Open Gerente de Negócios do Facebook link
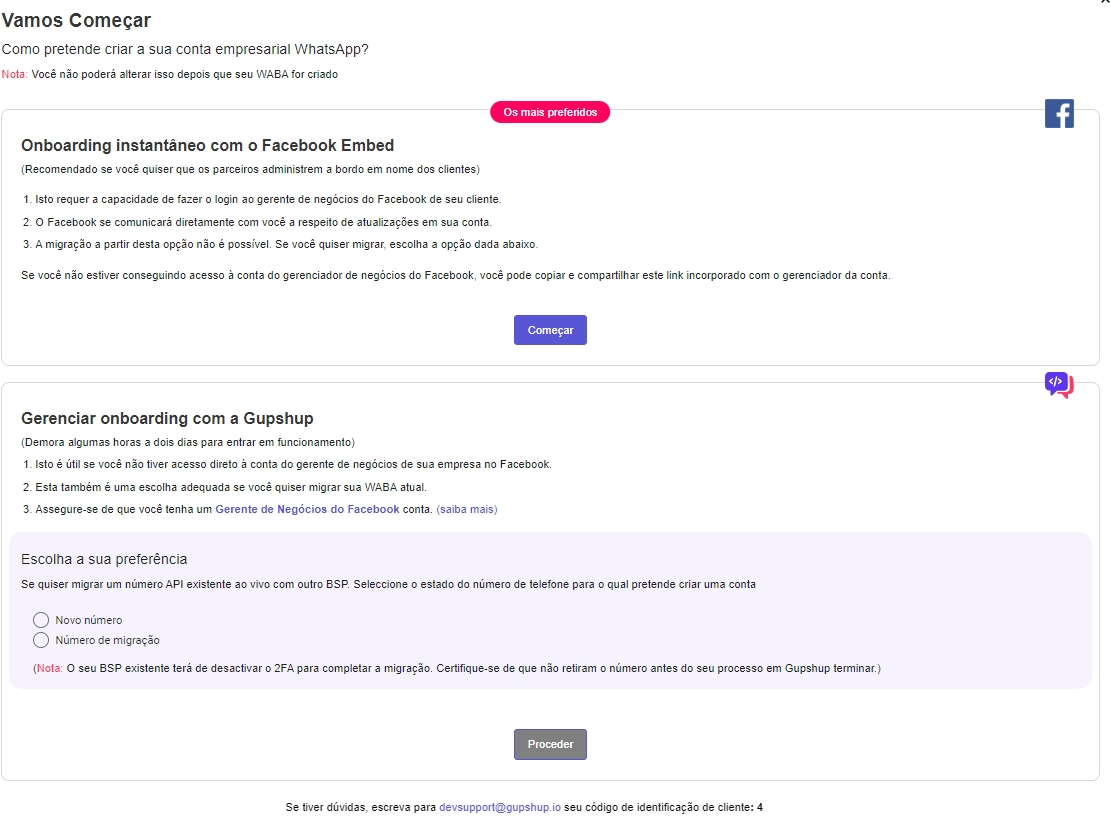The image size is (1111, 827). (308, 510)
